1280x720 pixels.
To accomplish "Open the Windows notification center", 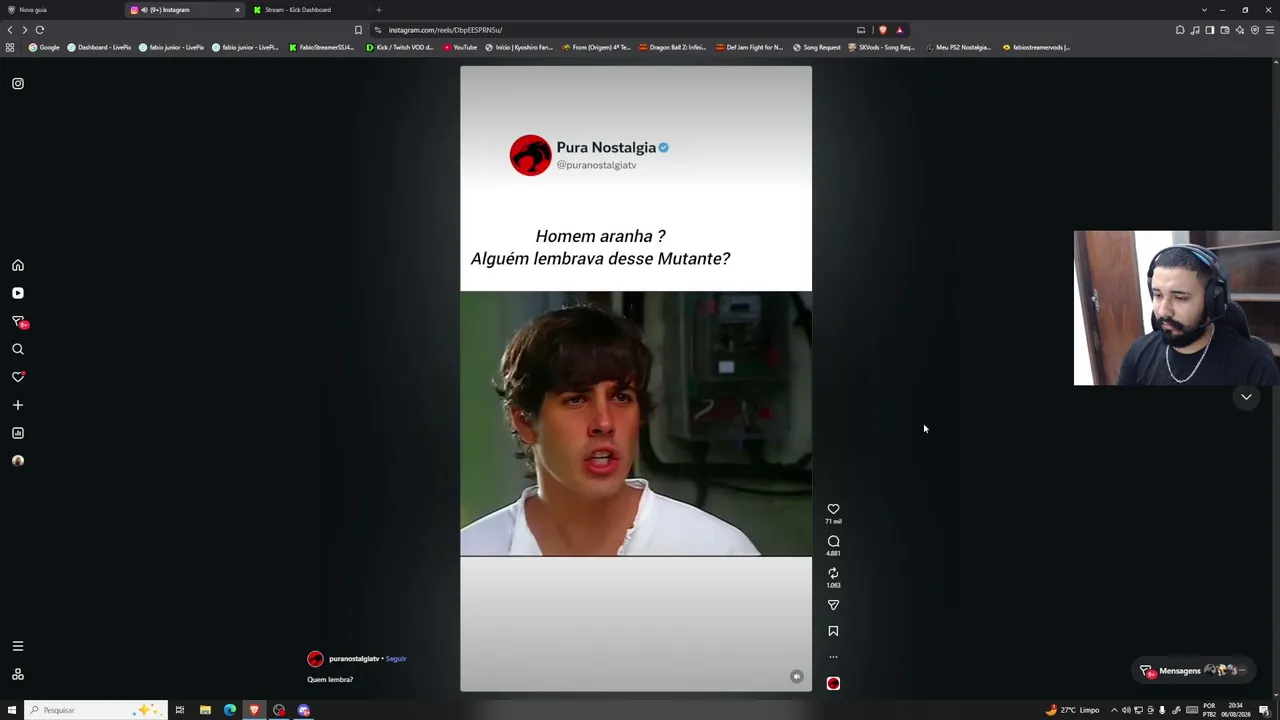I will click(x=1265, y=710).
